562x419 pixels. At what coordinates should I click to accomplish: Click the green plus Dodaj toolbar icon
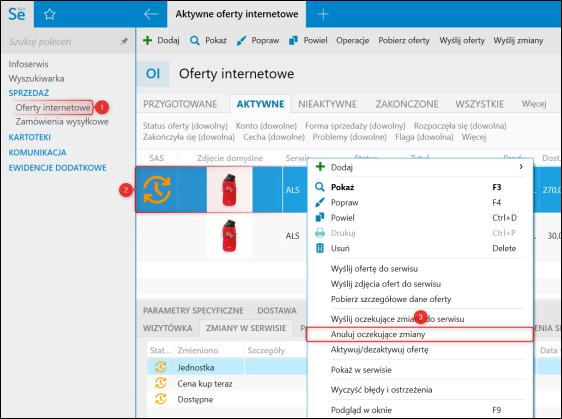(147, 40)
